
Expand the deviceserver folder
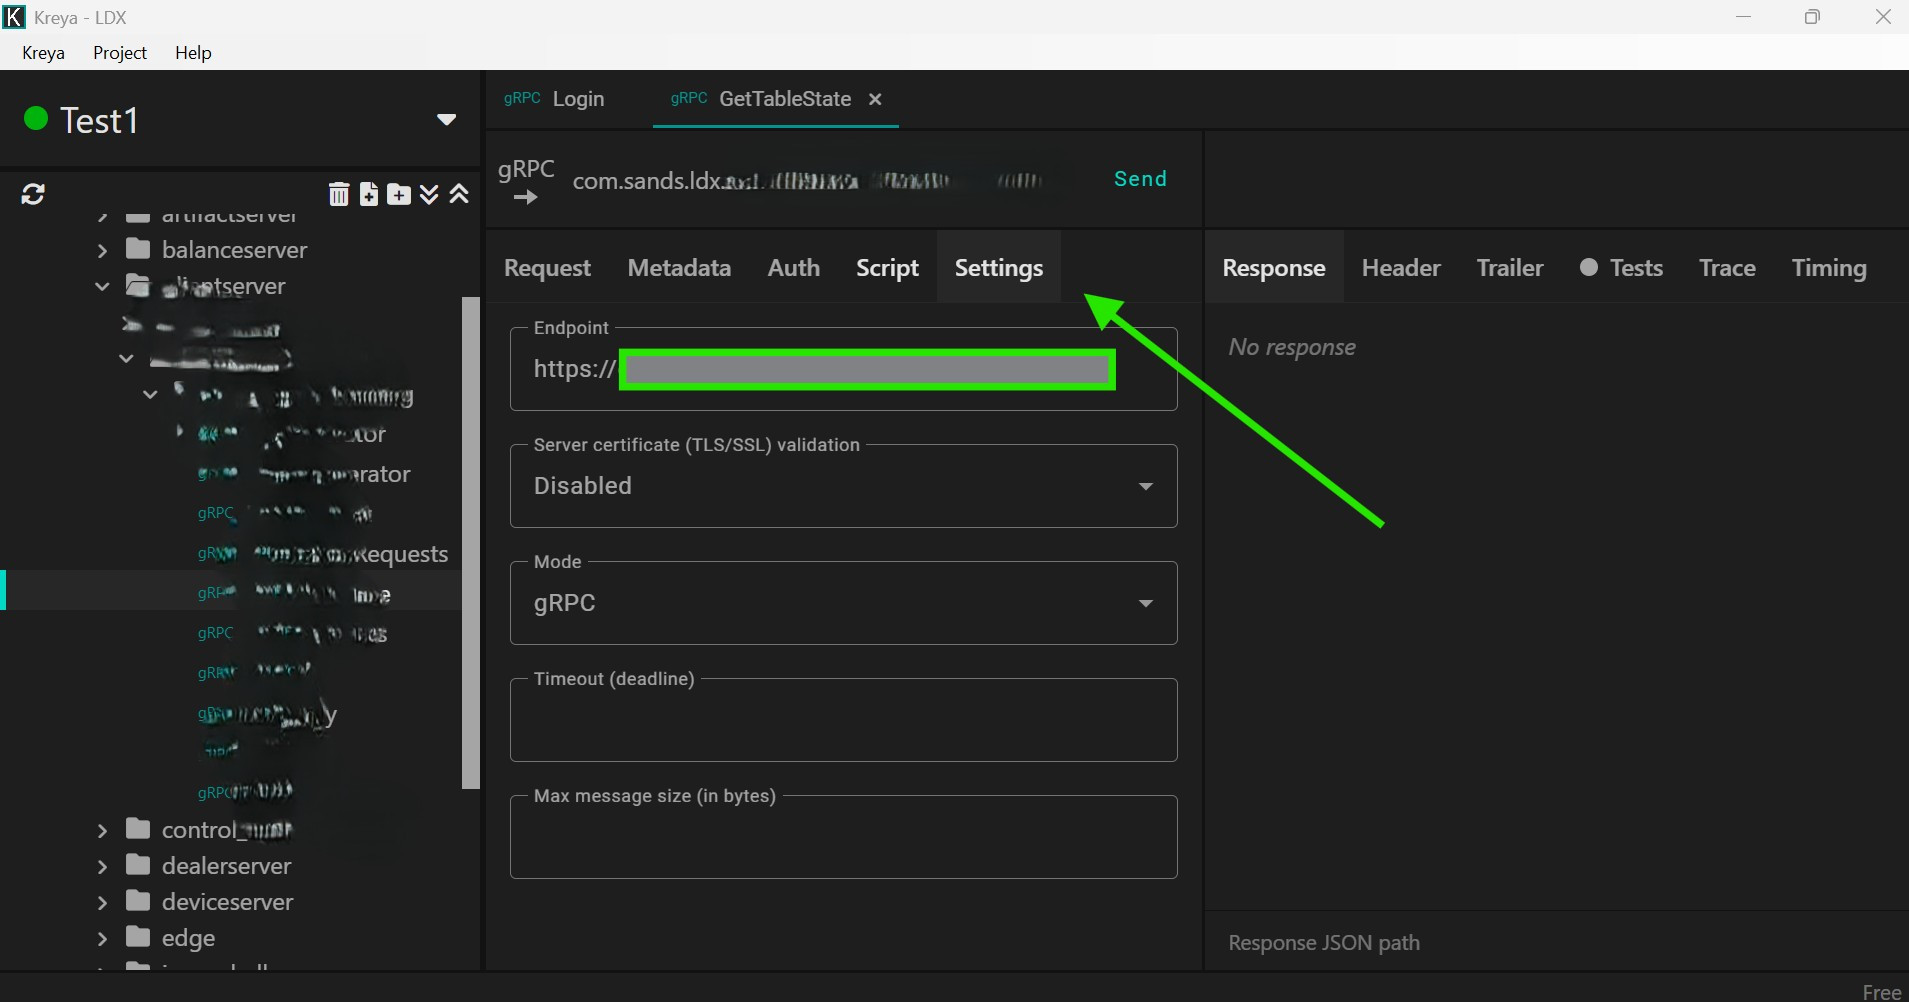click(x=102, y=902)
